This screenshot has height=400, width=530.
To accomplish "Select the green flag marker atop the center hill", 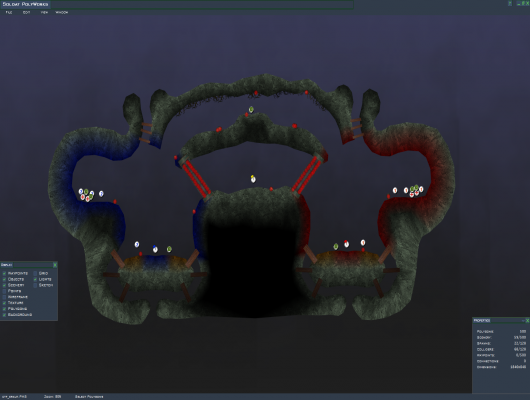I will coord(251,109).
